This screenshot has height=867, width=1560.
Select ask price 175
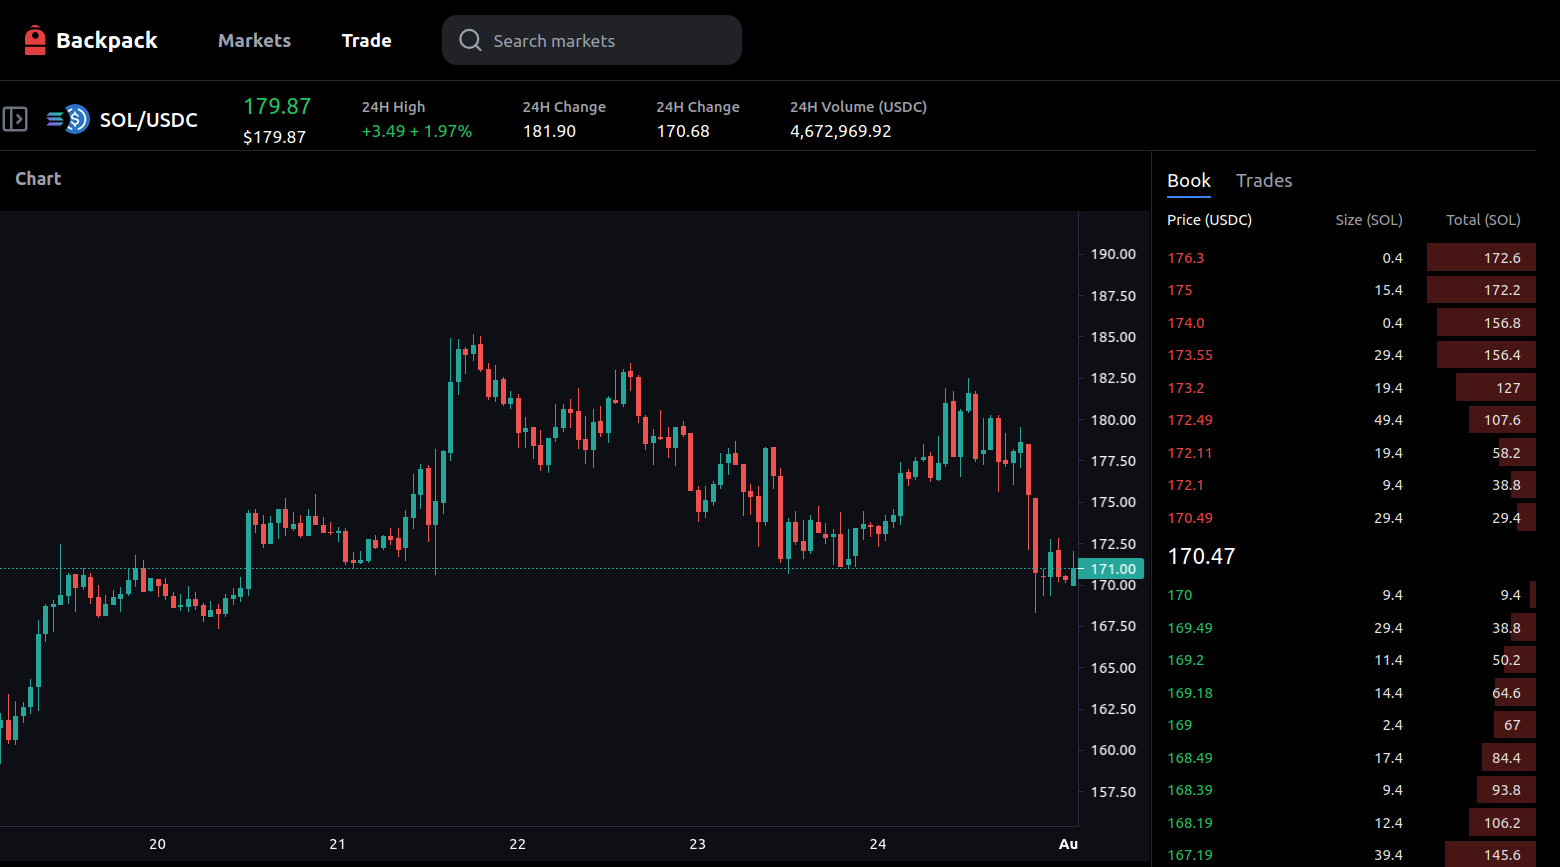tap(1180, 290)
